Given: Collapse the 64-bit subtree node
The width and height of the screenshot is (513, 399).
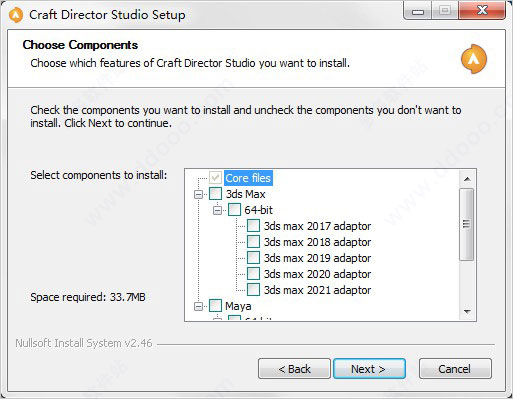Looking at the screenshot, I should (x=217, y=210).
